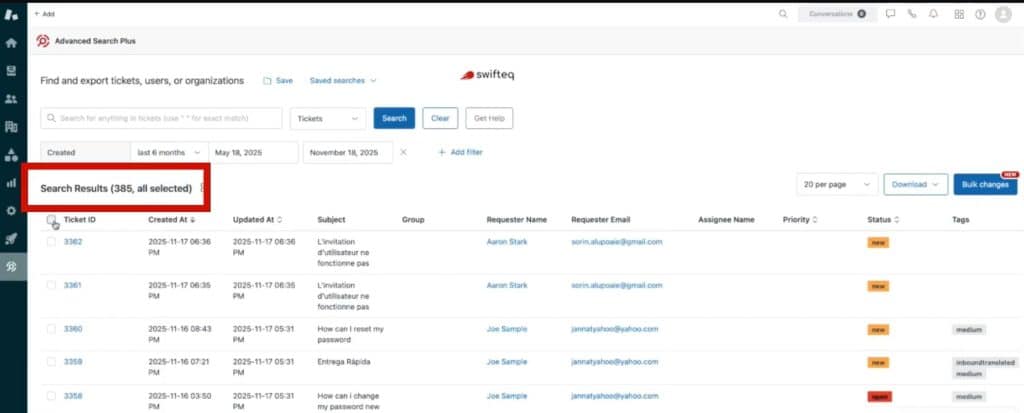Open the shapes apps icon in the sidebar
This screenshot has height=413, width=1024.
coord(10,155)
